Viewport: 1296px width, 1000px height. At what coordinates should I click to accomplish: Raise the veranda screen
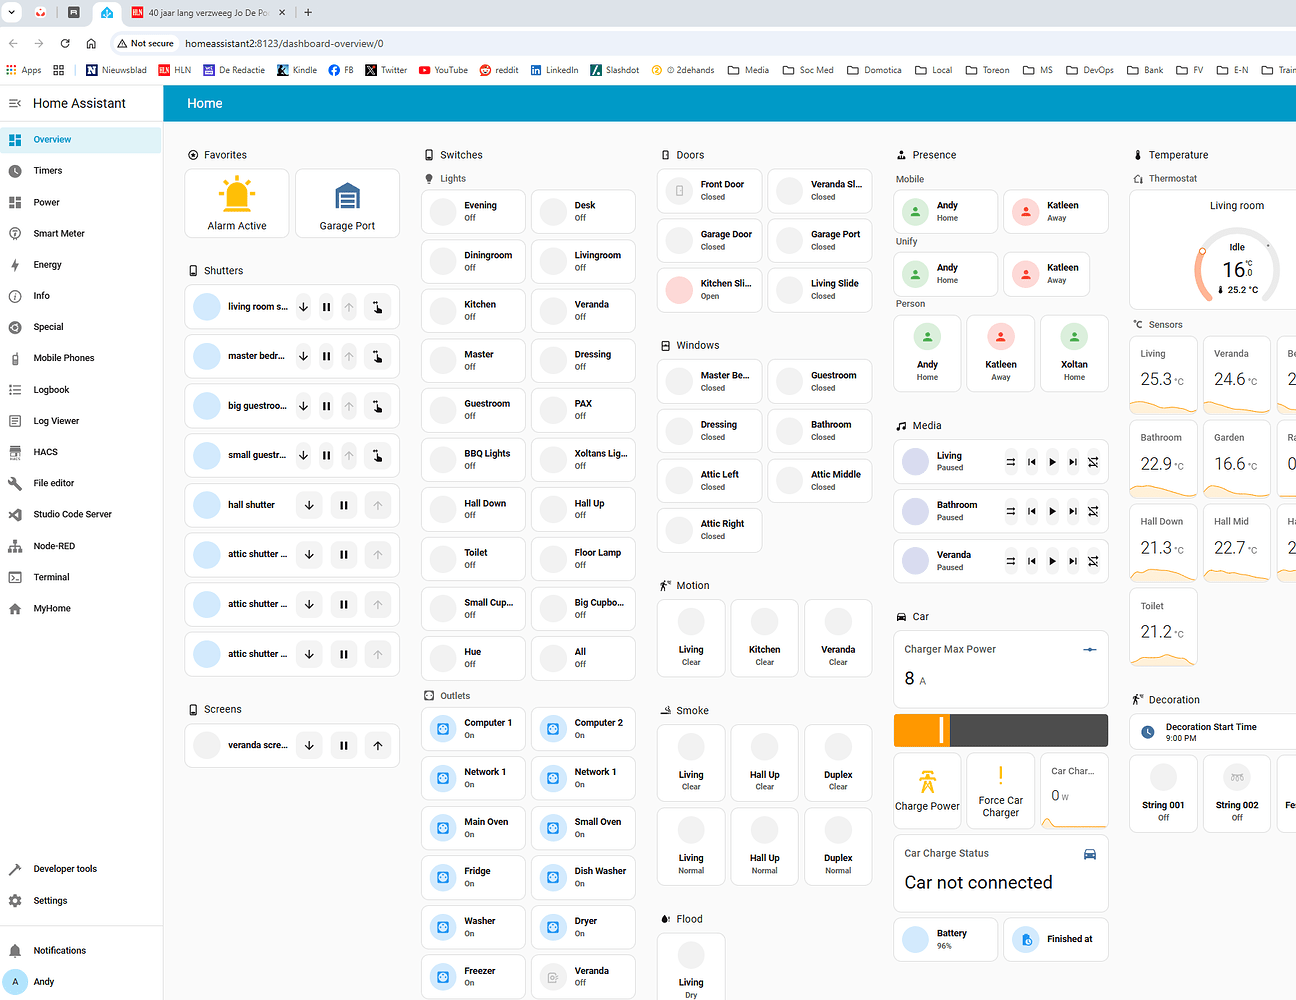[378, 745]
